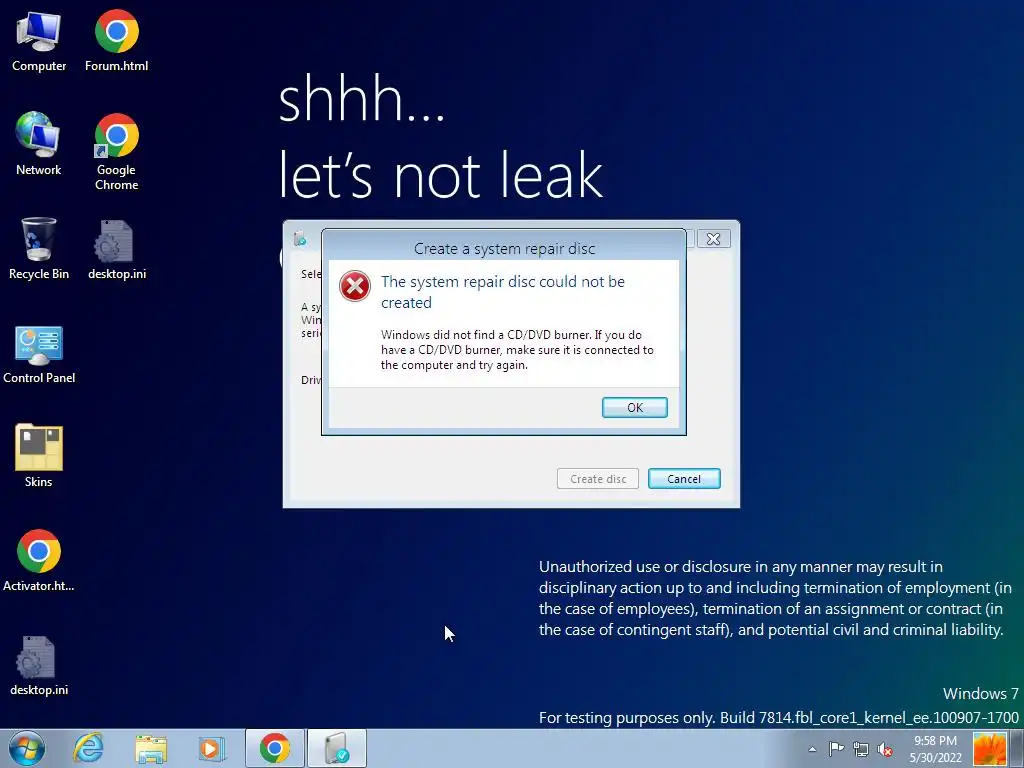This screenshot has height=768, width=1024.
Task: Click the Show desktop strip at taskbar end
Action: tap(1016, 748)
